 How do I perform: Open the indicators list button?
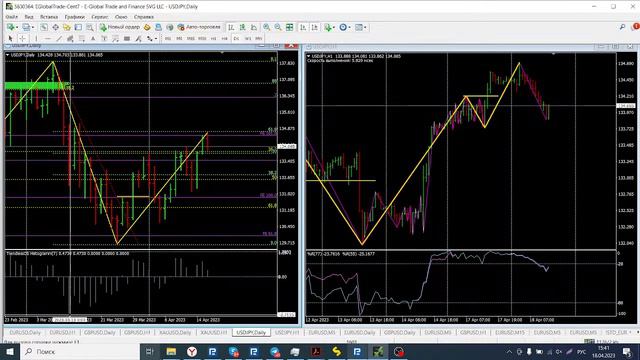tap(328, 27)
